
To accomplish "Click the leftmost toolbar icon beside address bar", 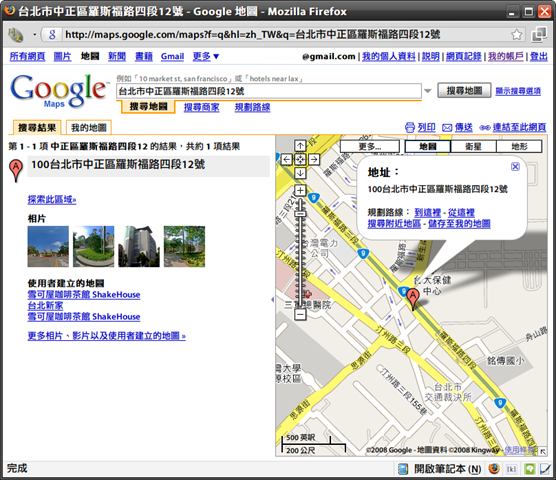I will click(16, 35).
